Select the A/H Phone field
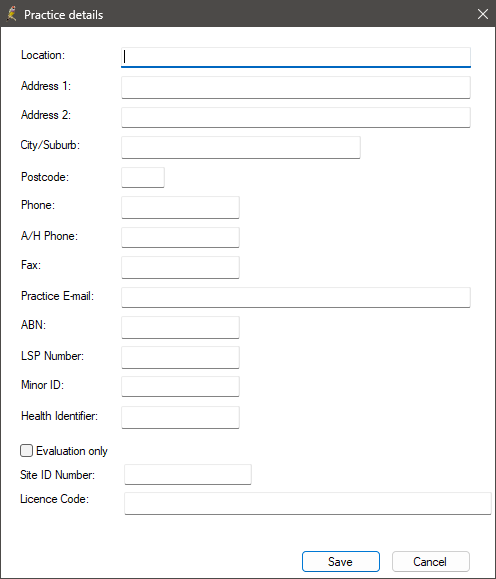 [x=180, y=237]
